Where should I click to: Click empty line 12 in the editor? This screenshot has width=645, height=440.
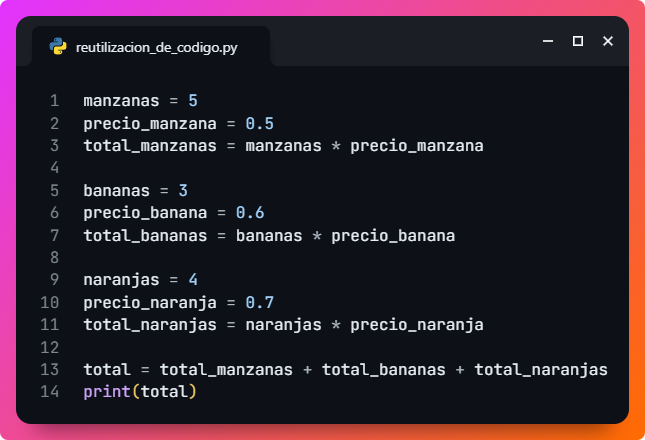click(300, 348)
